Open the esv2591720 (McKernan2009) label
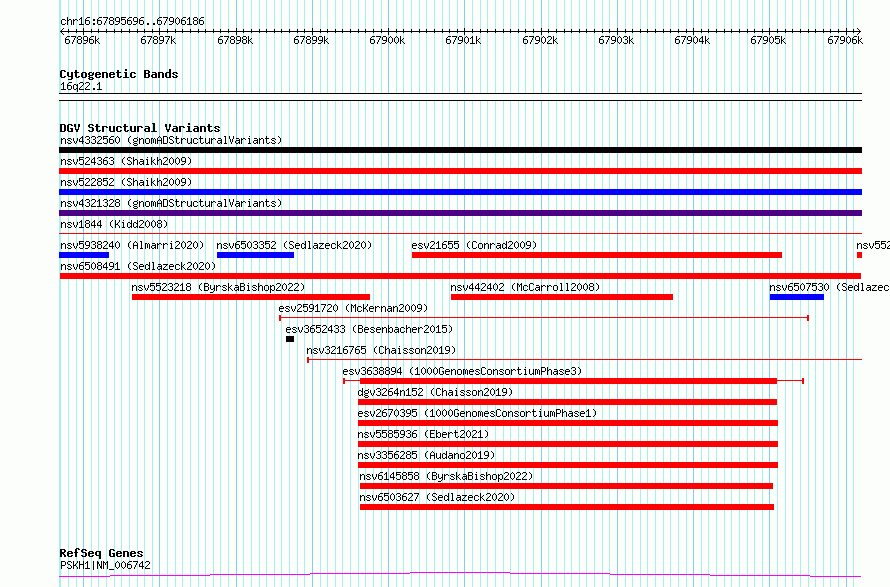Screen dimensions: 890x587 click(x=353, y=308)
